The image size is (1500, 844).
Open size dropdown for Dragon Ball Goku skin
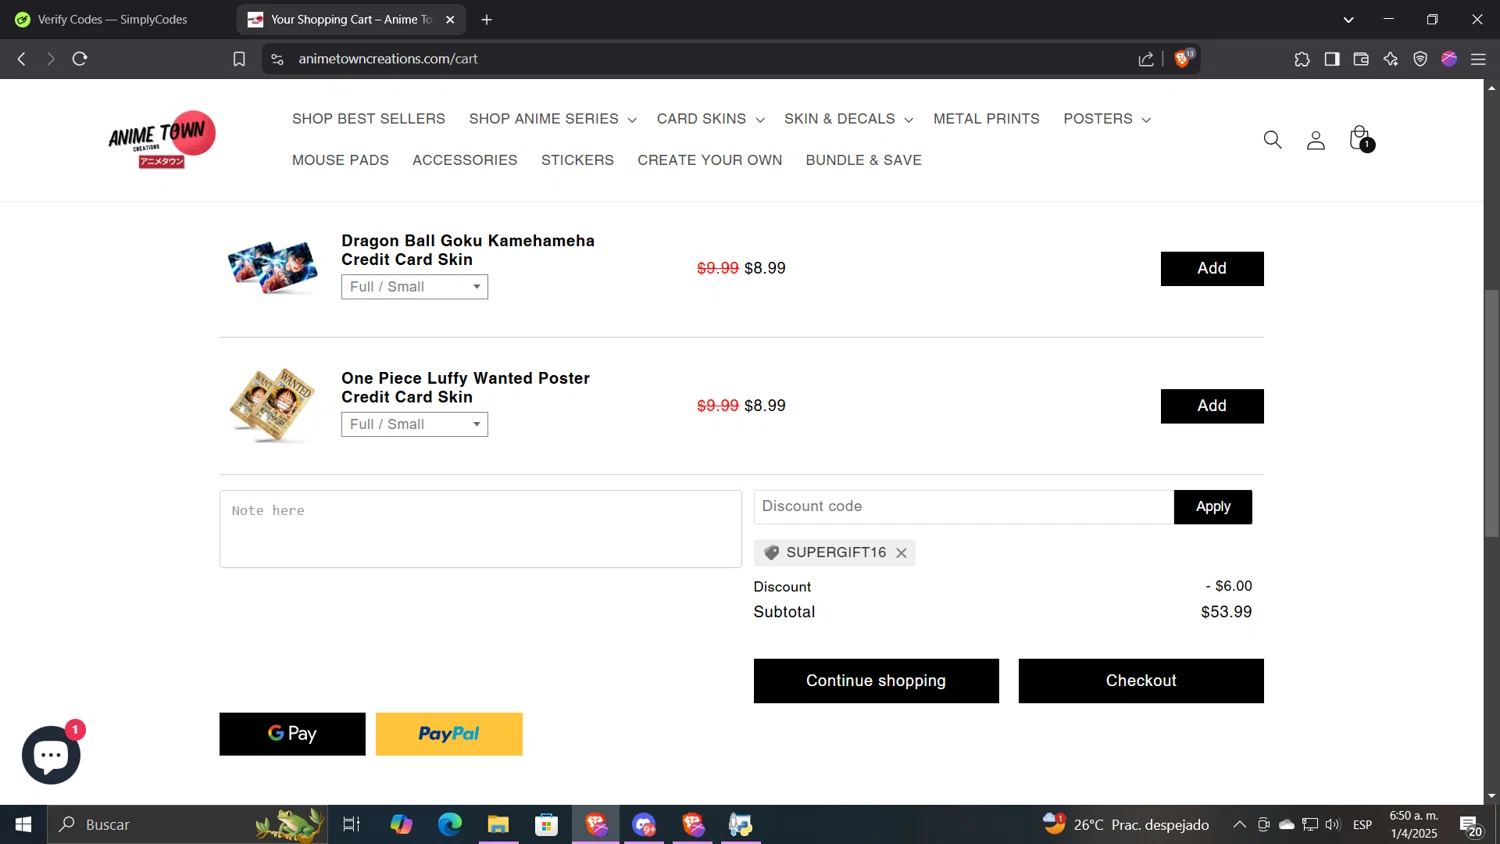(414, 287)
